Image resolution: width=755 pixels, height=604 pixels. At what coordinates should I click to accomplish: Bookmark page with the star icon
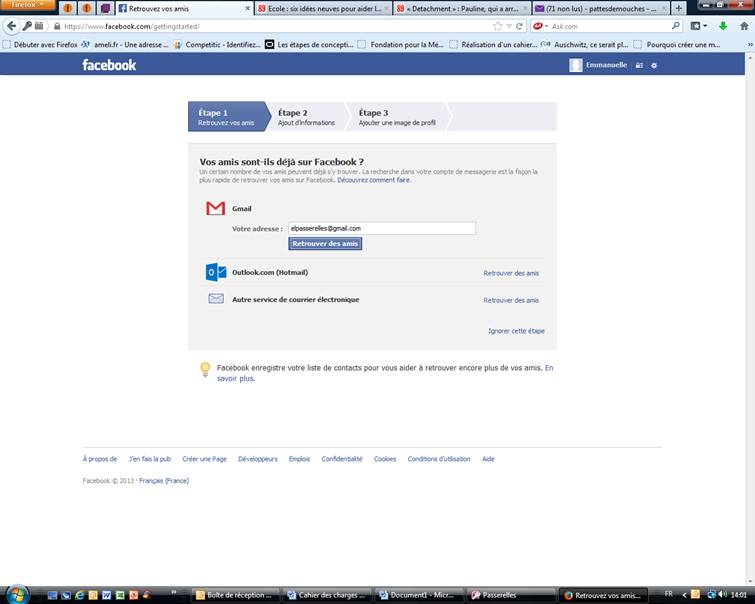click(498, 26)
